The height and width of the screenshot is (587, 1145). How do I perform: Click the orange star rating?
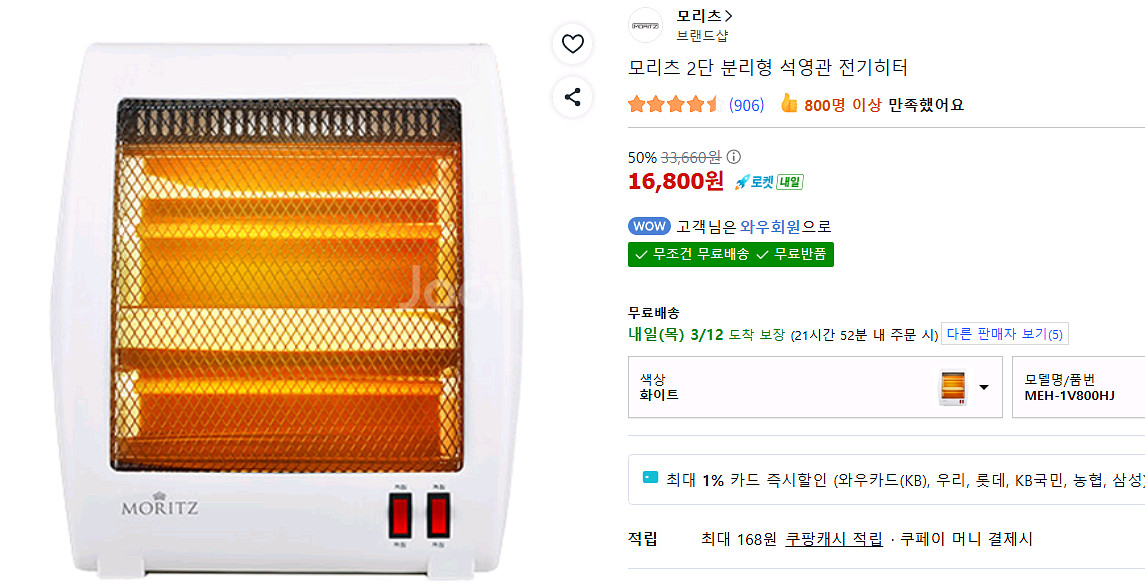[673, 104]
